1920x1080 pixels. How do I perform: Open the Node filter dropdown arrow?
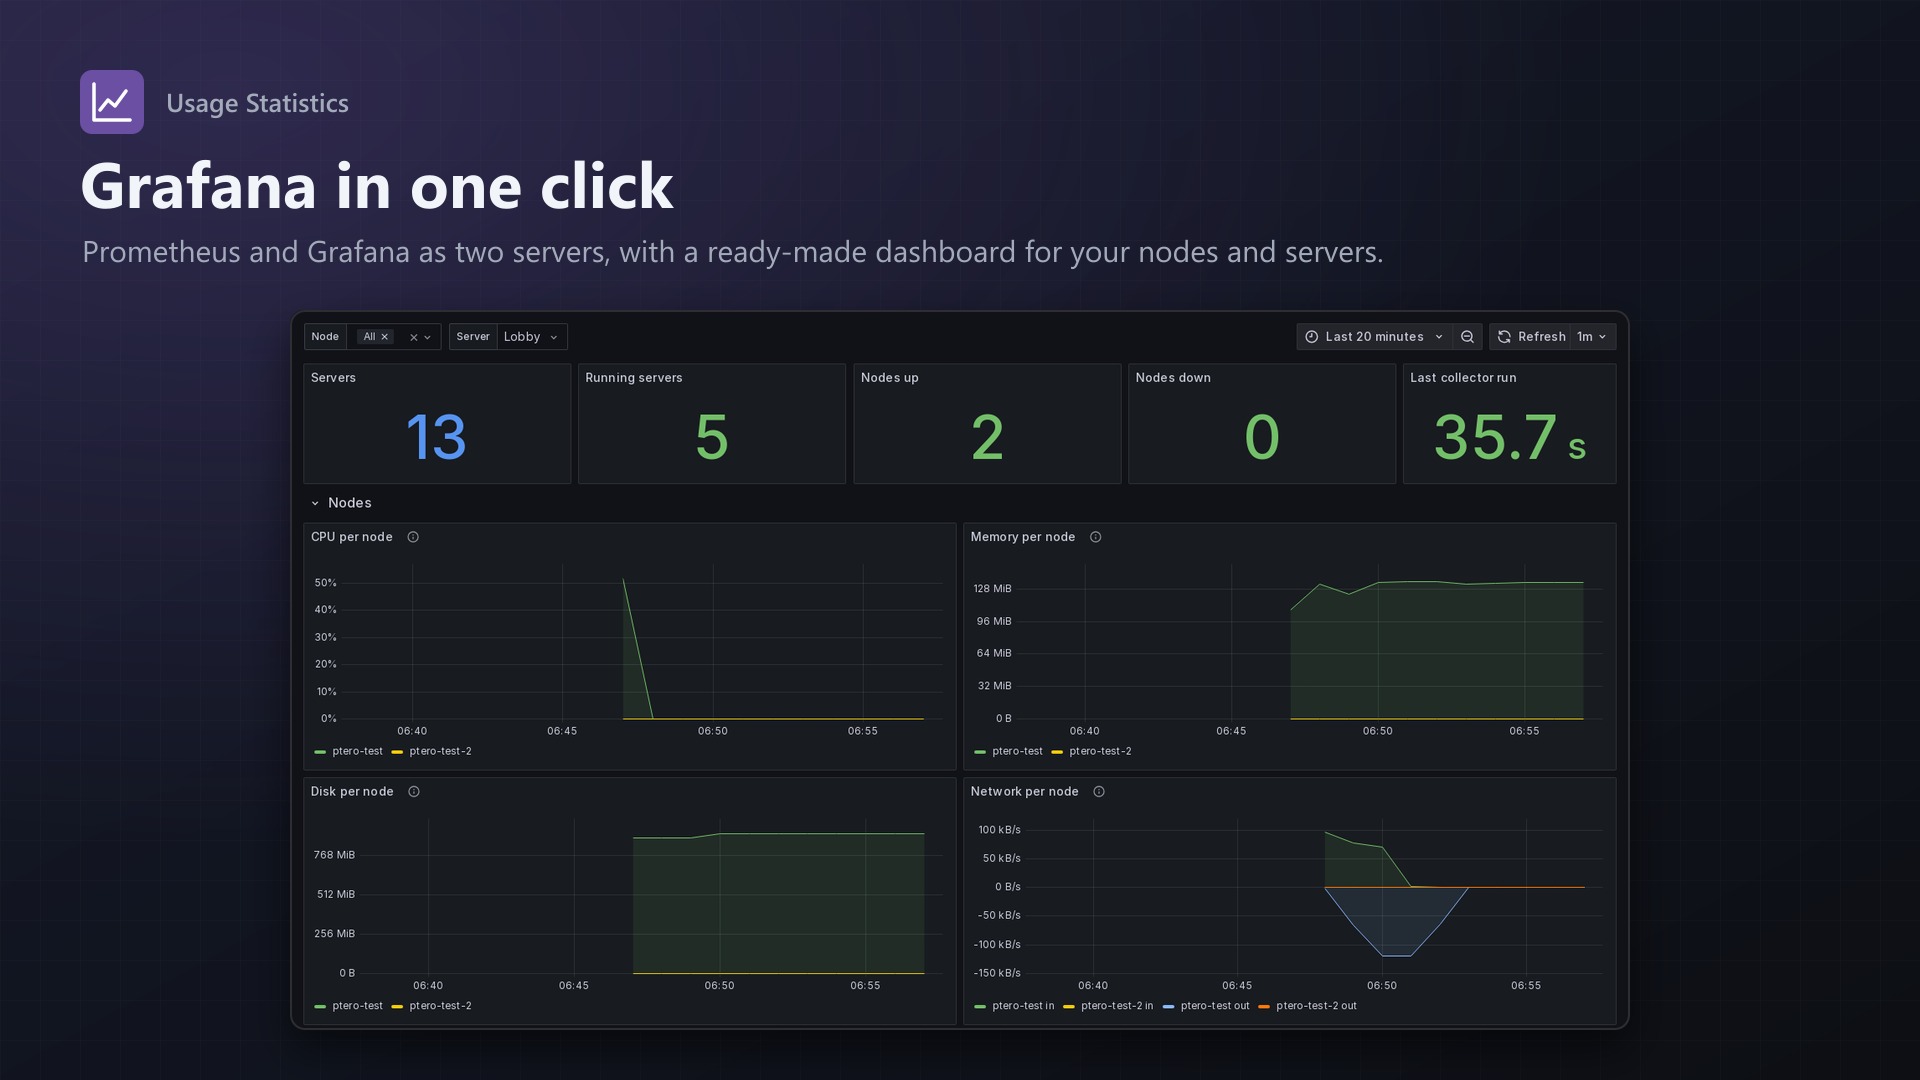[427, 338]
